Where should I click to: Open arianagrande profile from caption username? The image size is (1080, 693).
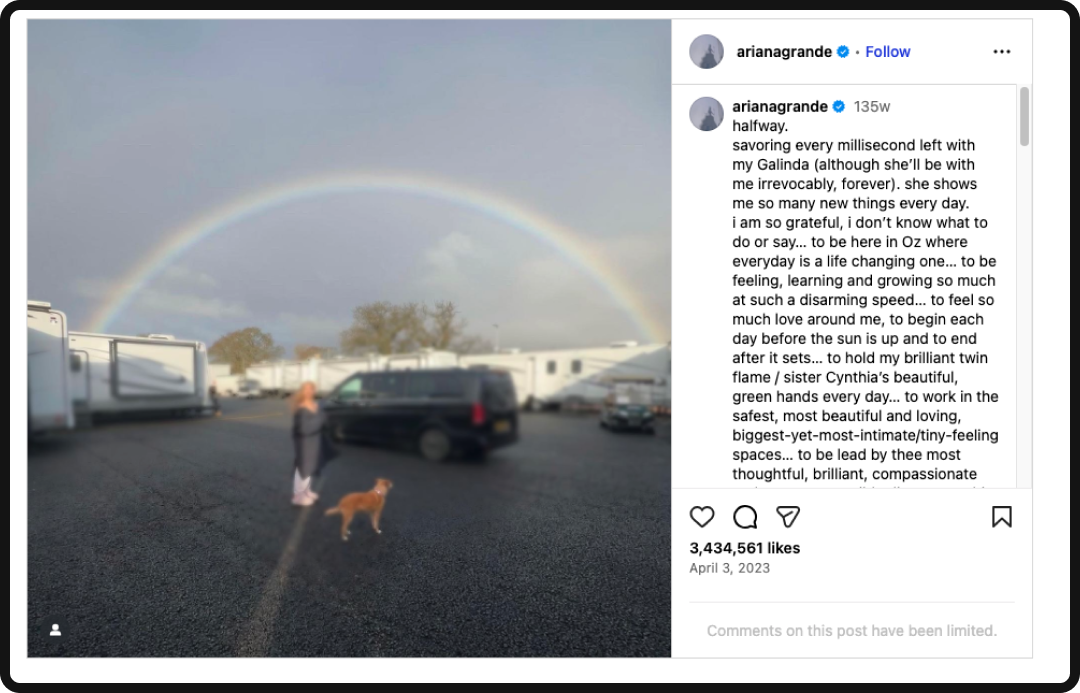click(x=780, y=107)
